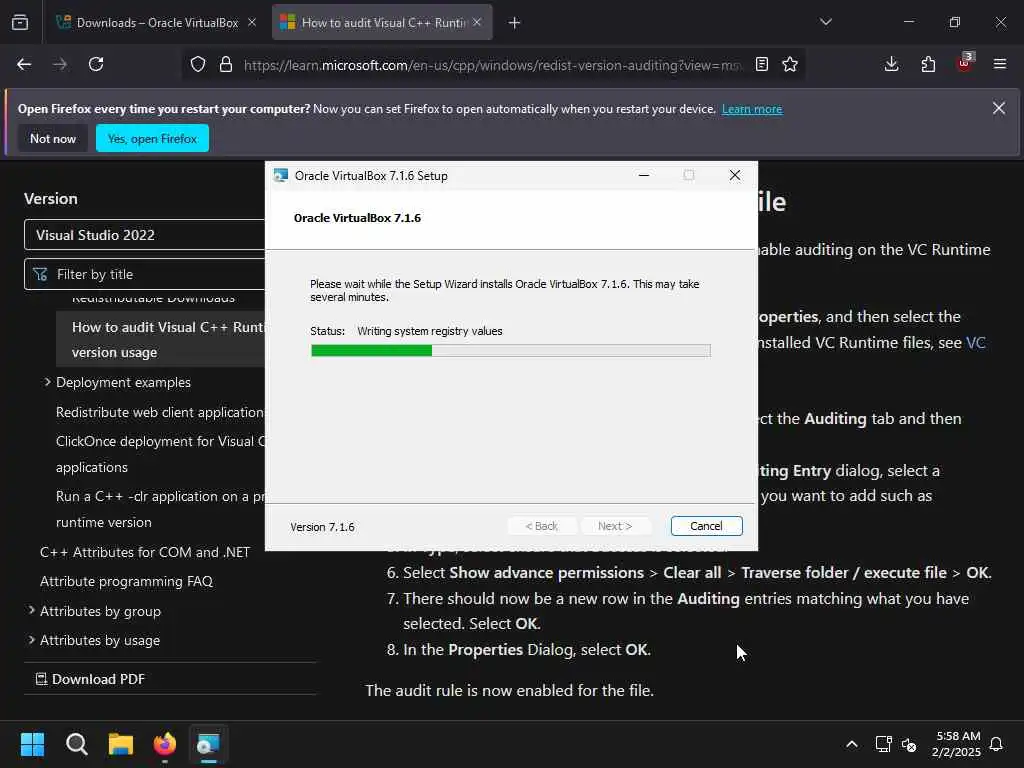Screen dimensions: 1024x768
Task: Reload the current page
Action: point(96,64)
